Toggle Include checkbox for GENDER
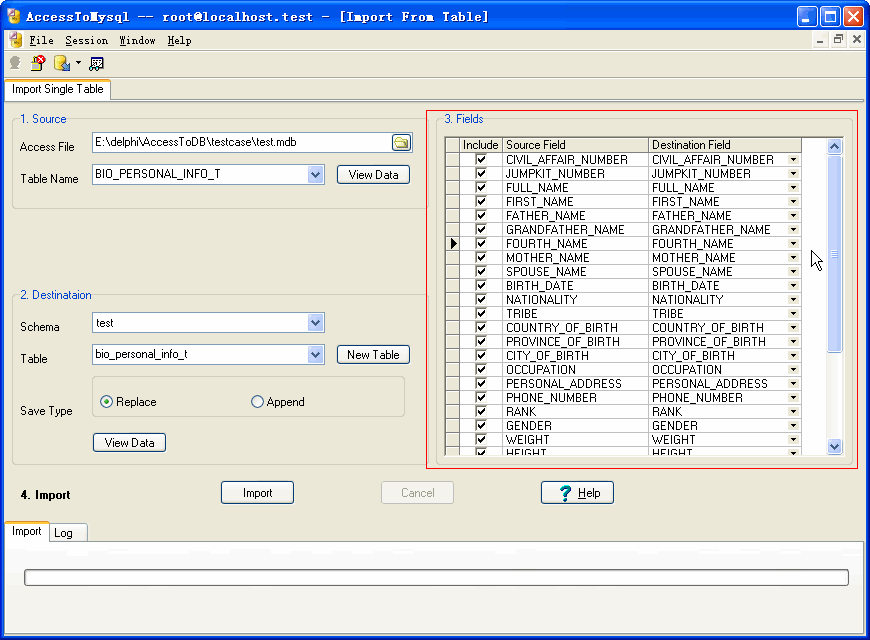The image size is (870, 640). 481,425
